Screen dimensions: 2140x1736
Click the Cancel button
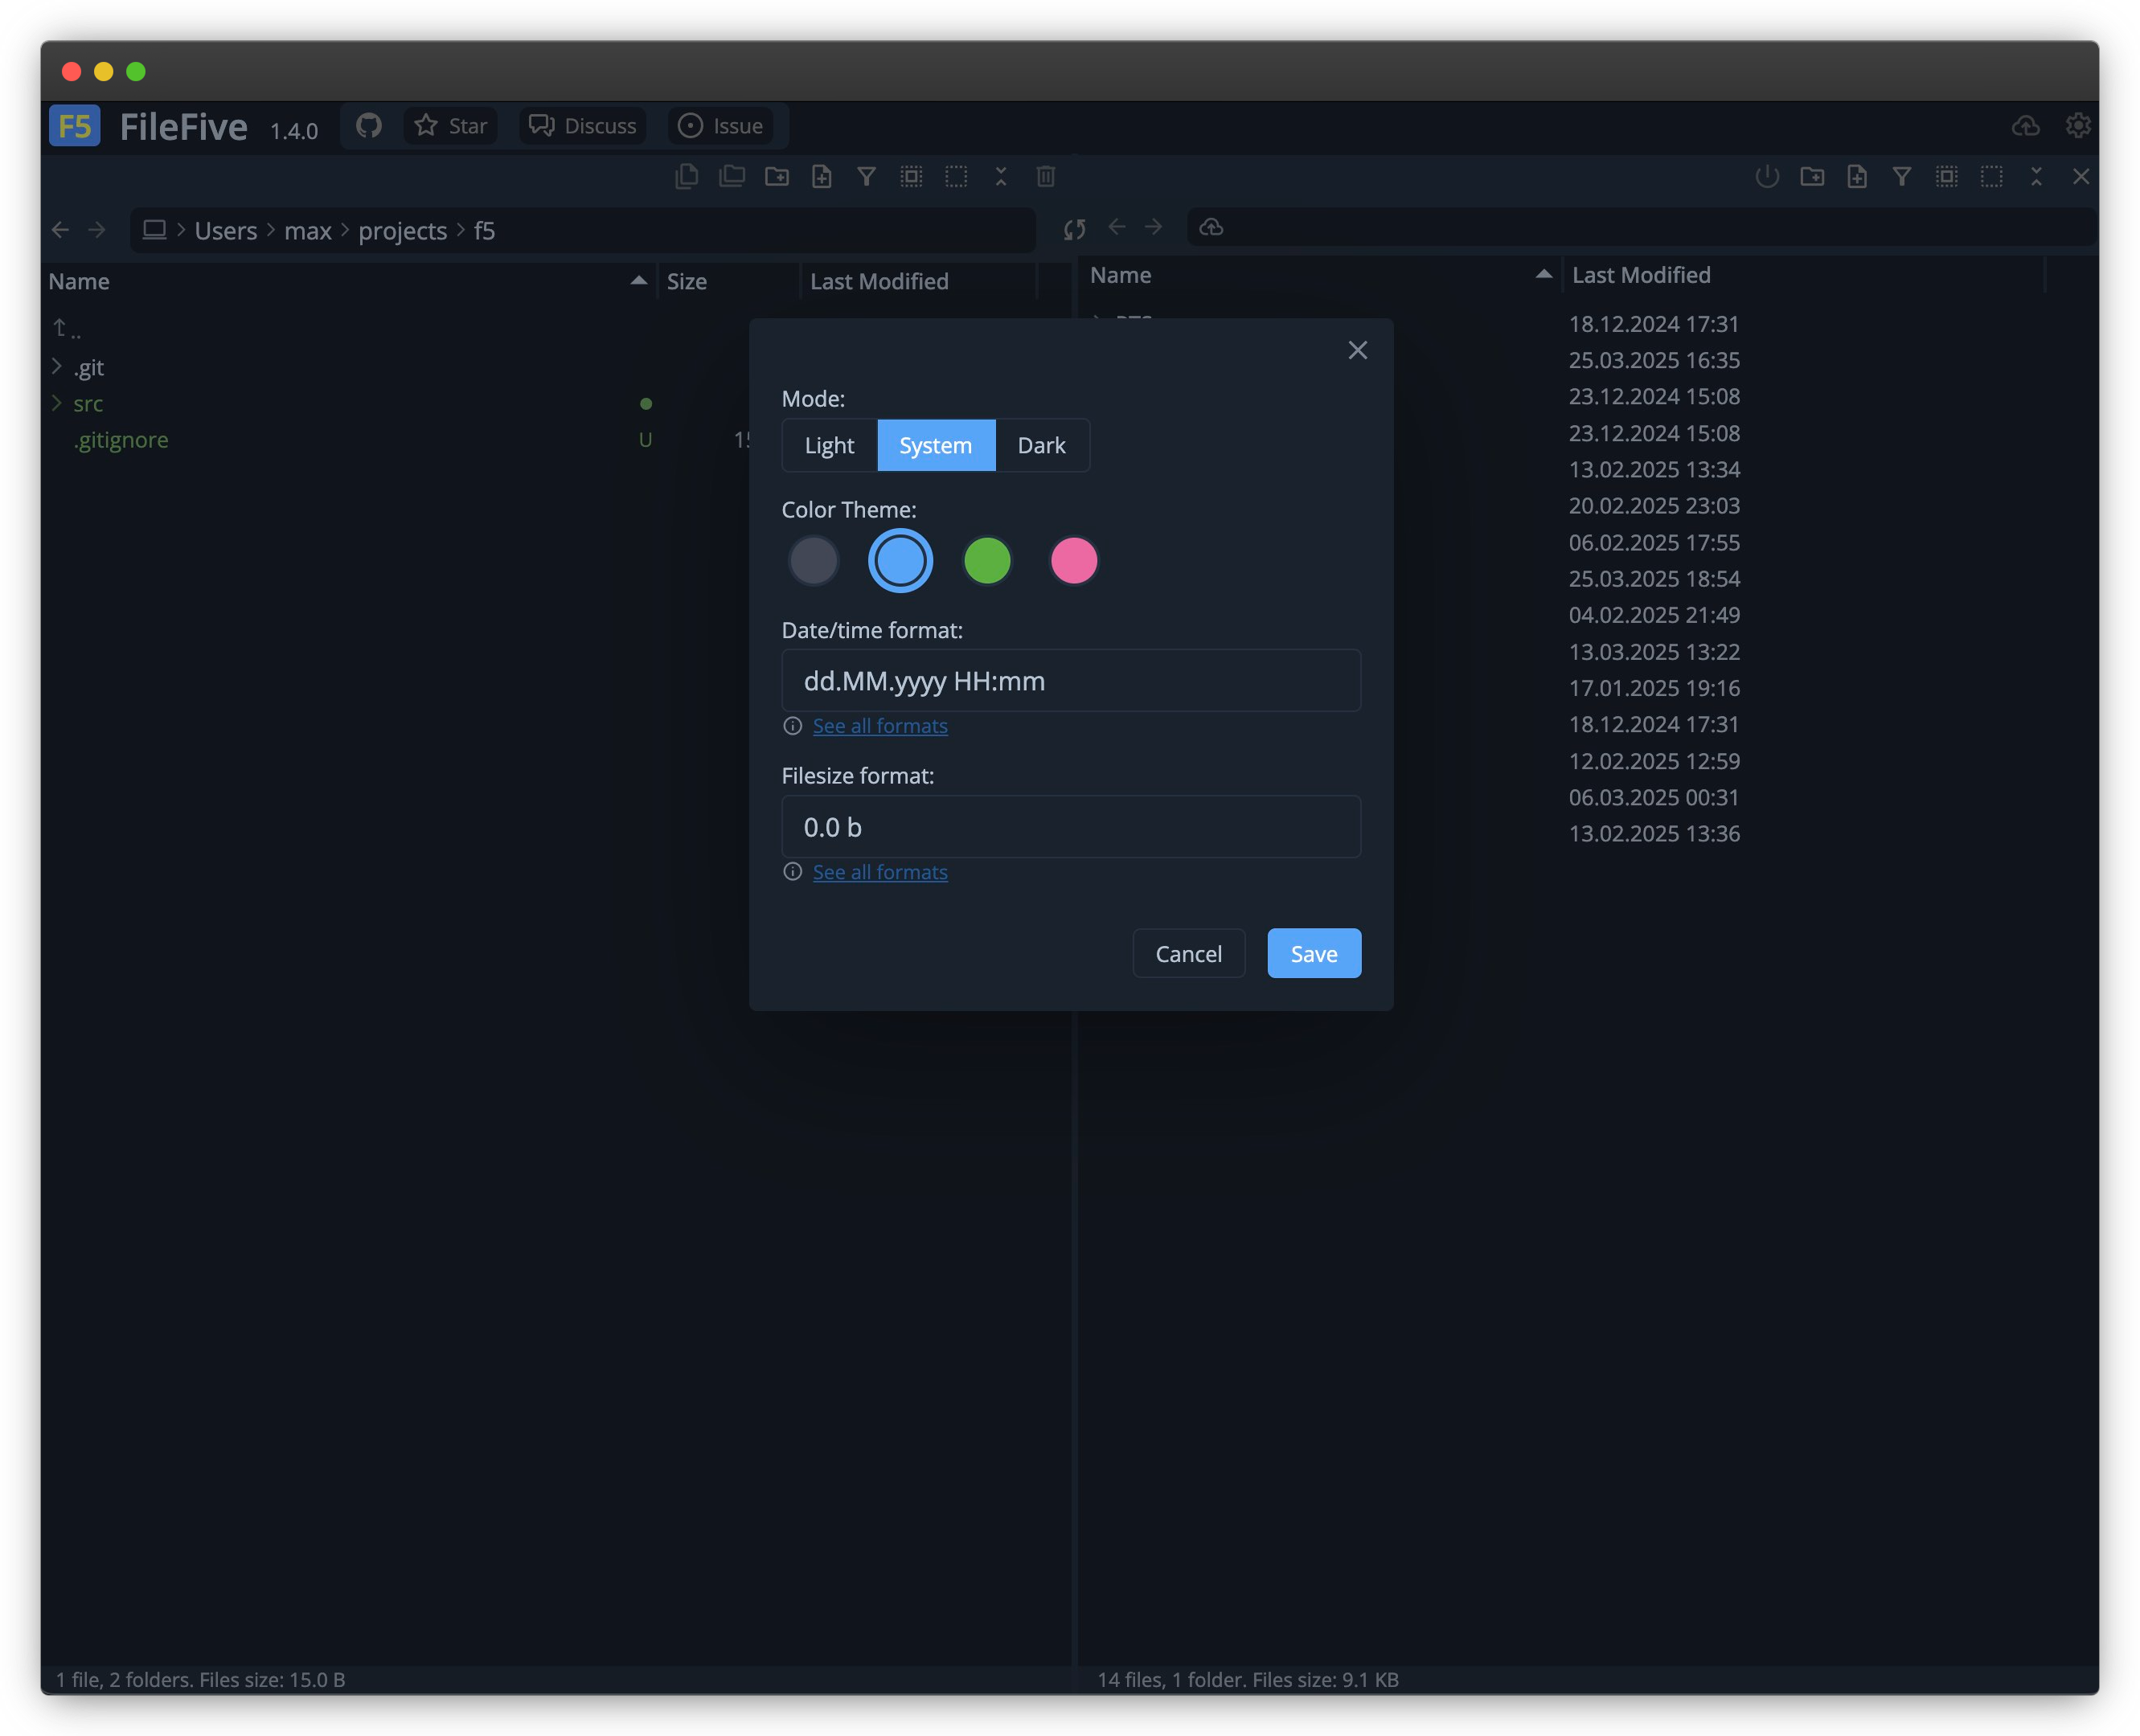(x=1188, y=953)
